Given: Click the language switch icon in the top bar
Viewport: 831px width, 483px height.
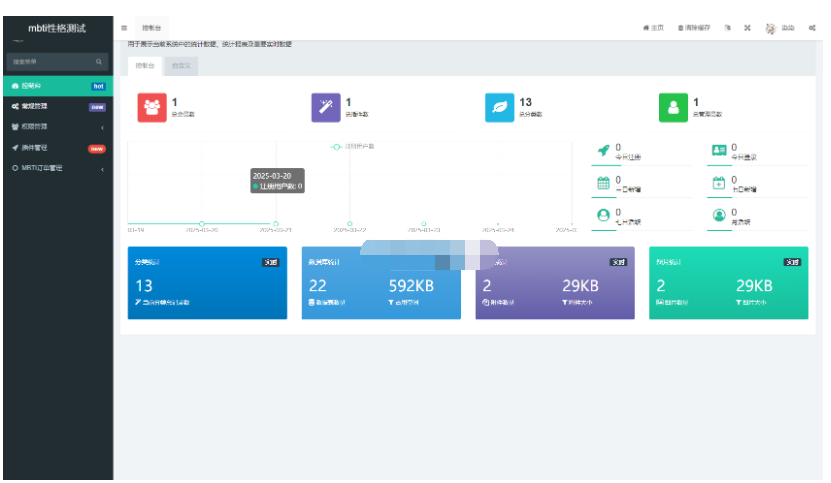Looking at the screenshot, I should click(x=728, y=27).
